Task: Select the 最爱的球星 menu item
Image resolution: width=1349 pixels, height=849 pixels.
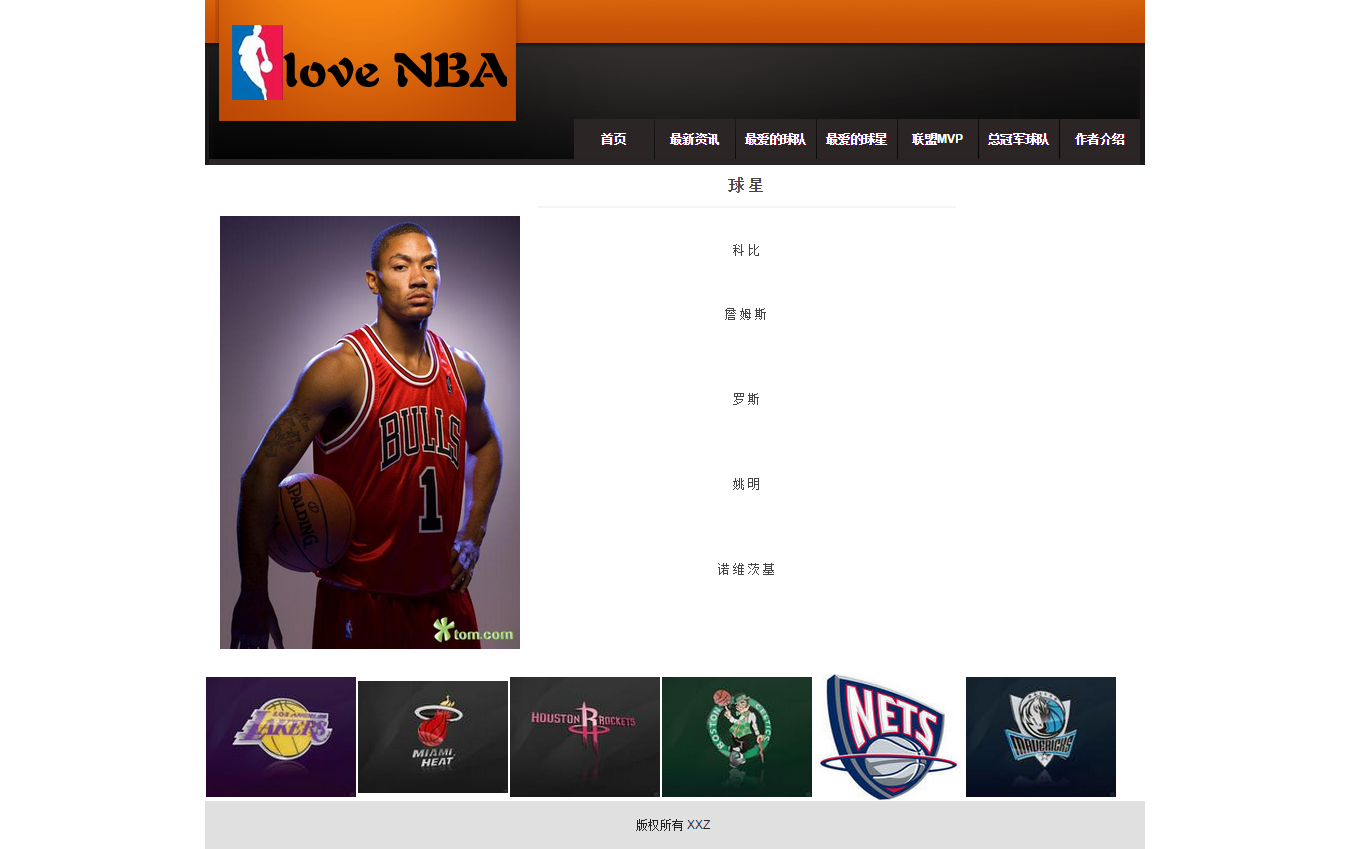Action: pos(857,140)
